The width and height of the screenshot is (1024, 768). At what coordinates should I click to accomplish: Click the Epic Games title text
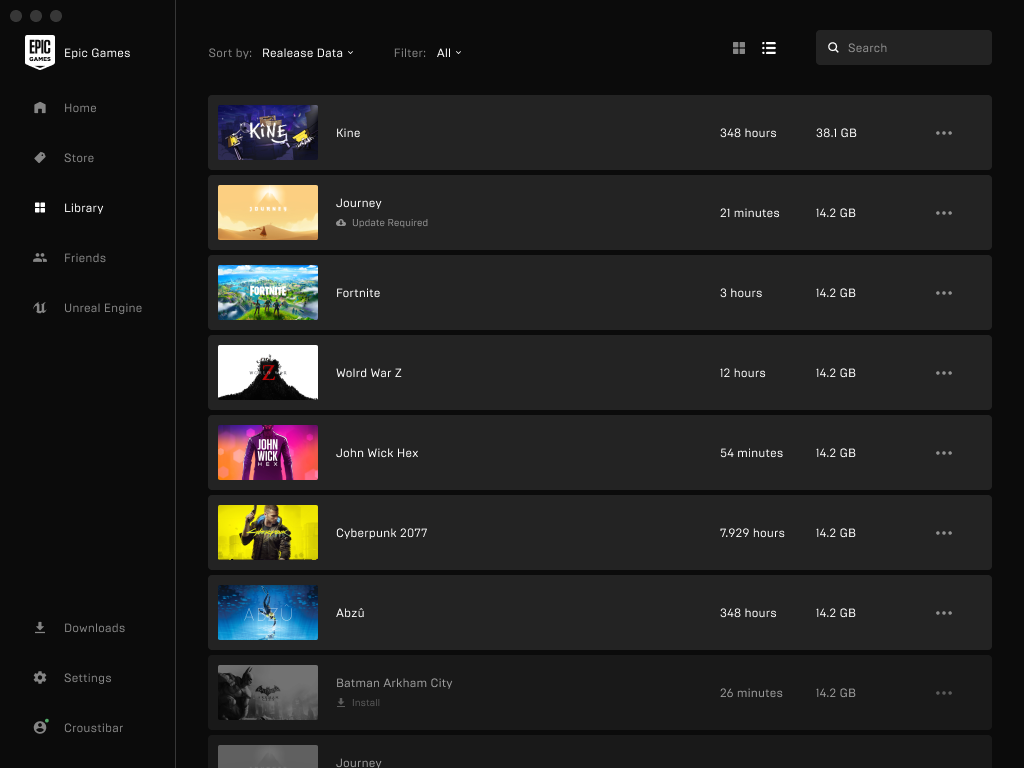pos(97,53)
